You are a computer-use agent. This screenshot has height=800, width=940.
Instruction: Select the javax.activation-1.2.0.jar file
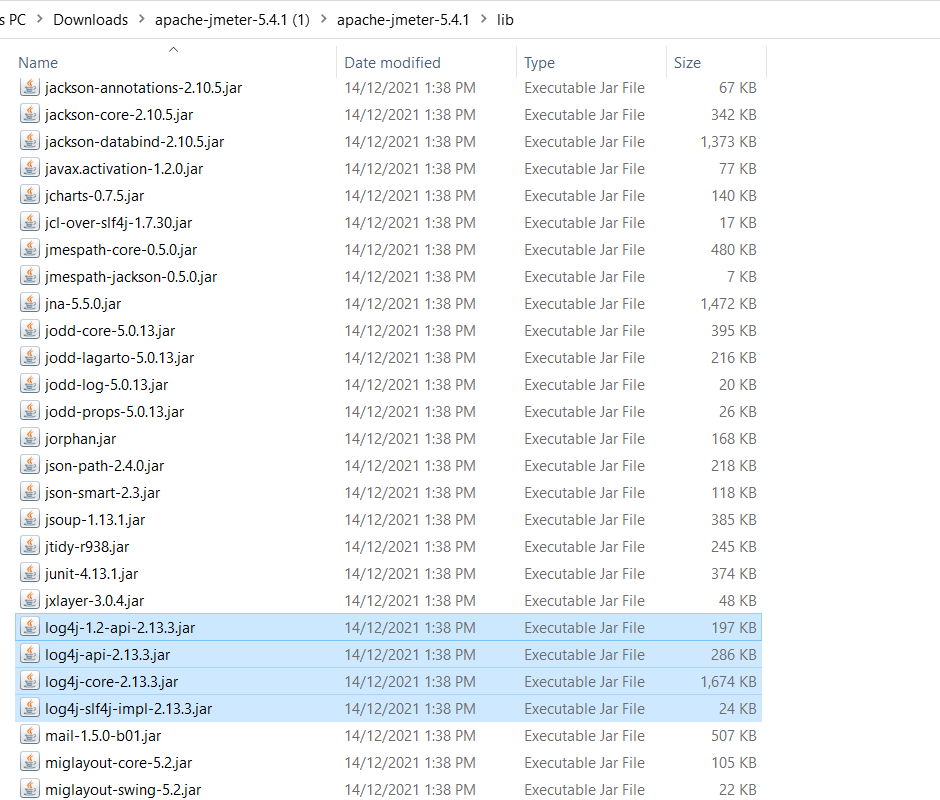pos(120,168)
